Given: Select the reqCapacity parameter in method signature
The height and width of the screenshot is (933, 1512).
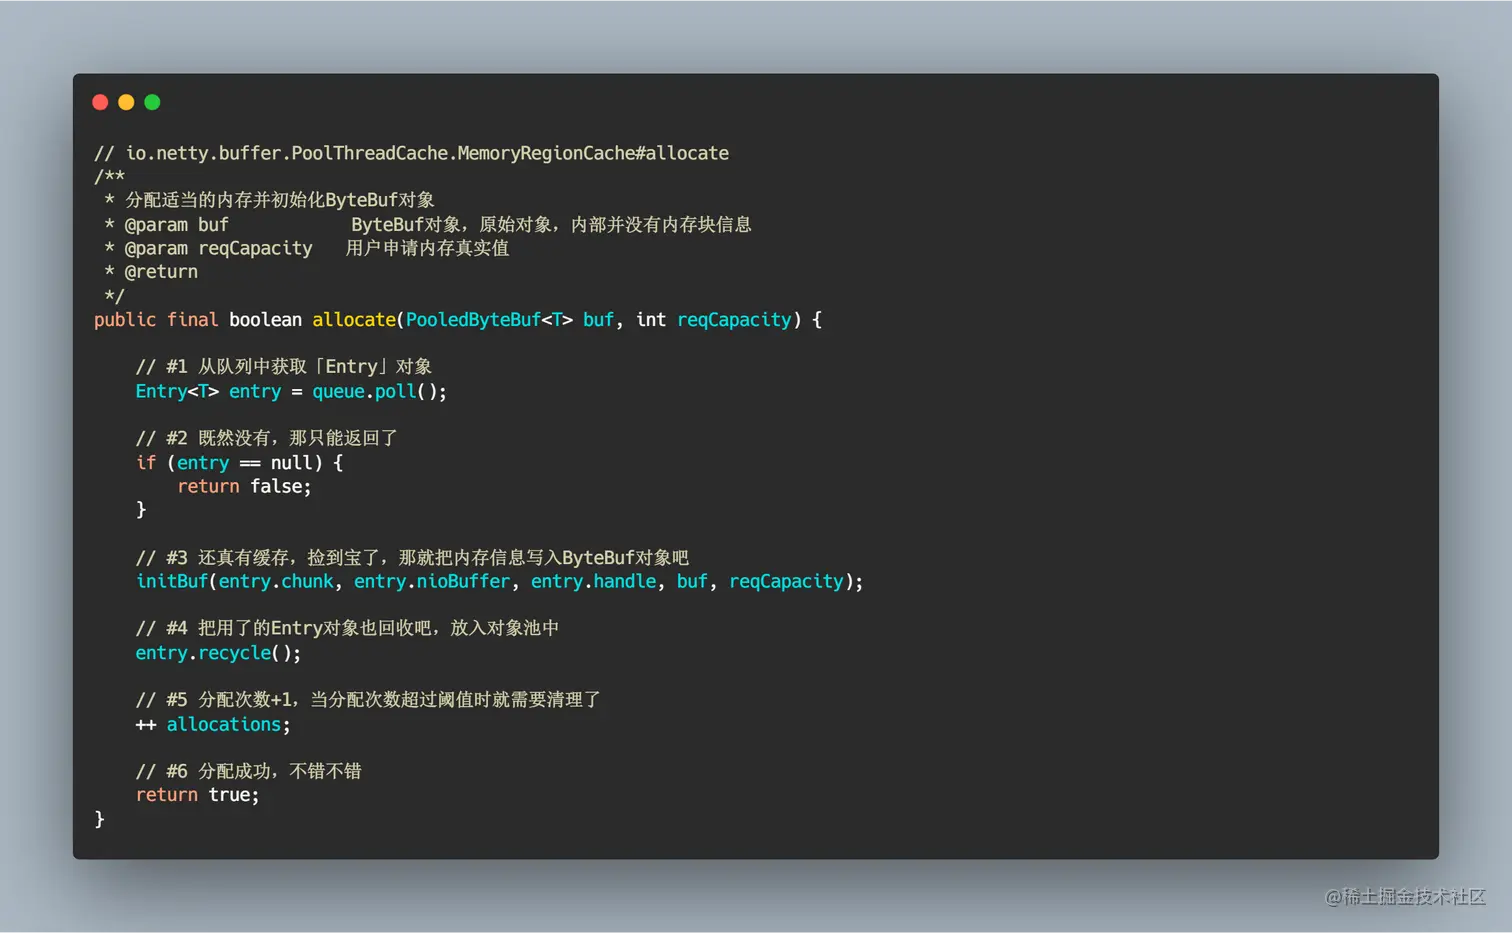Looking at the screenshot, I should coord(734,319).
